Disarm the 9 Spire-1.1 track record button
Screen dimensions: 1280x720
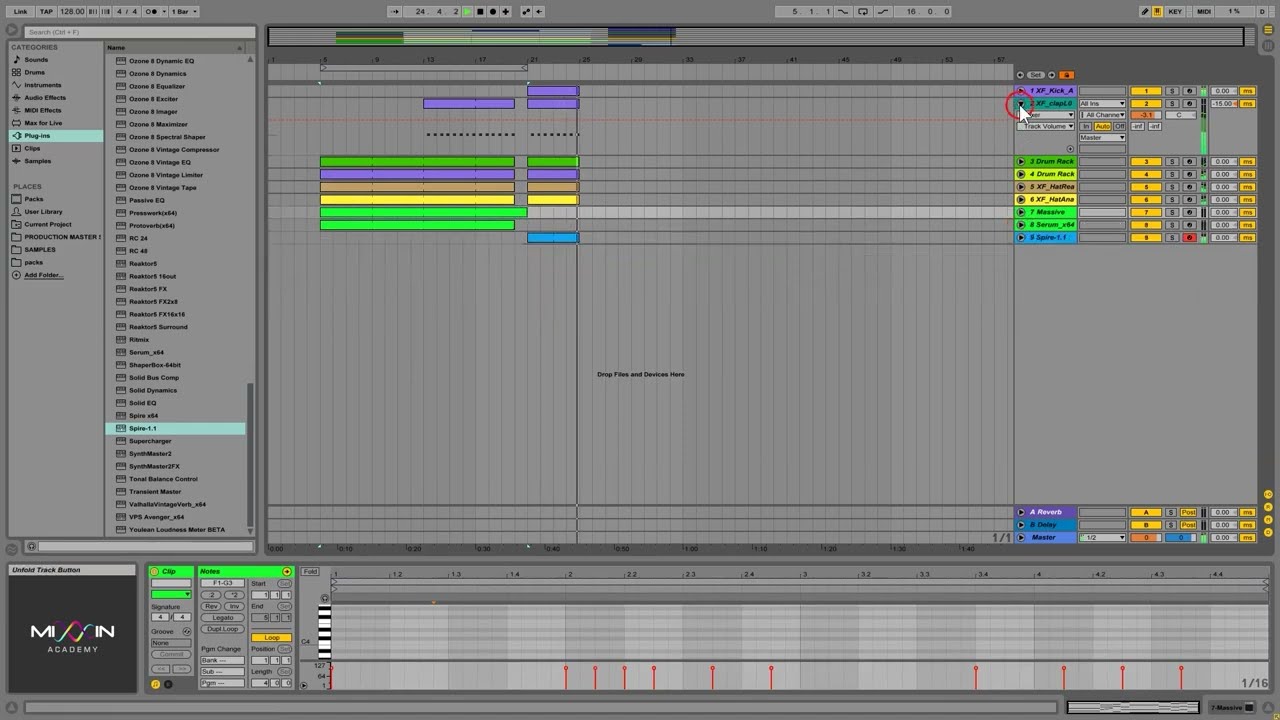[x=1189, y=238]
